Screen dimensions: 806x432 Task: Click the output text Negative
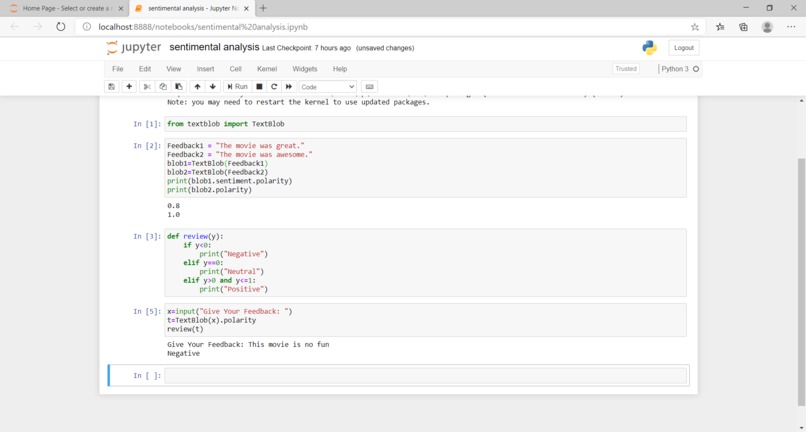pyautogui.click(x=184, y=353)
